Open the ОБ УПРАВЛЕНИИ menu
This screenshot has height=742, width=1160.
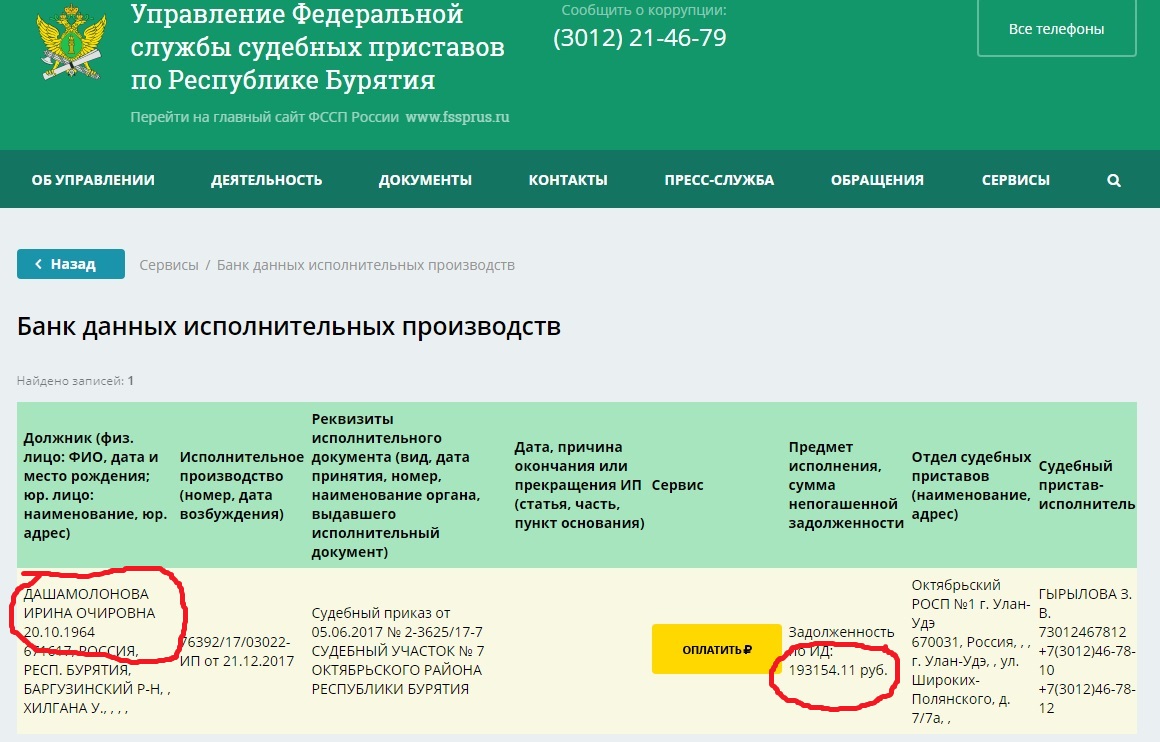tap(93, 181)
